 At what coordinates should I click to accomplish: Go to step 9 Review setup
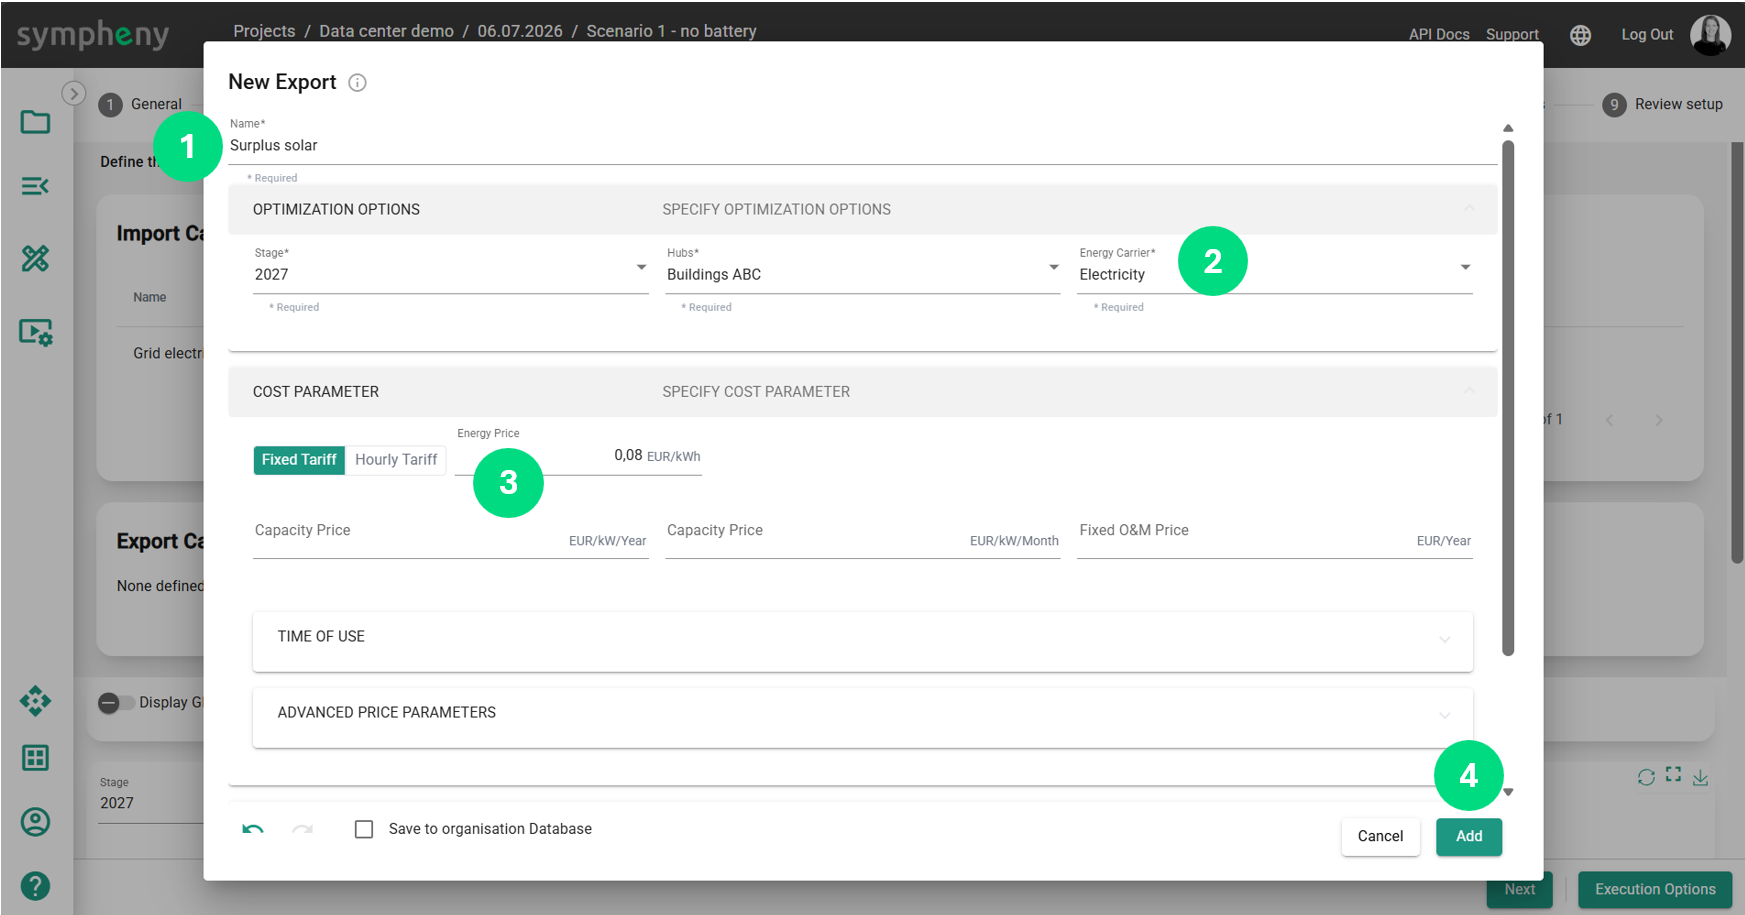tap(1662, 104)
